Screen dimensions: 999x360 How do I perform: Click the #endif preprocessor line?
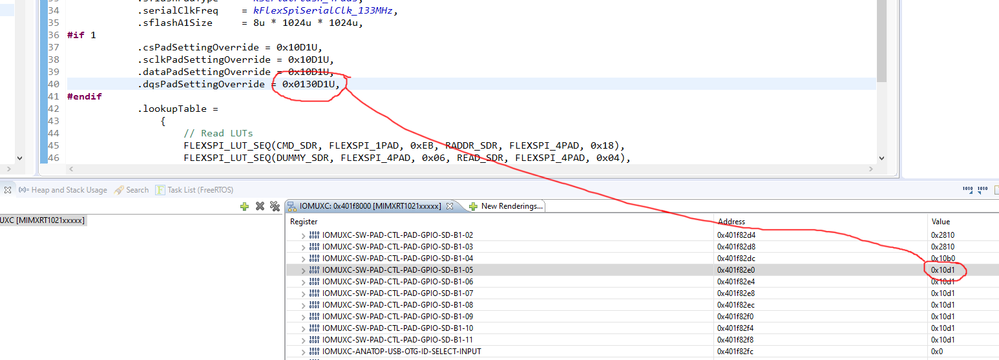click(84, 96)
